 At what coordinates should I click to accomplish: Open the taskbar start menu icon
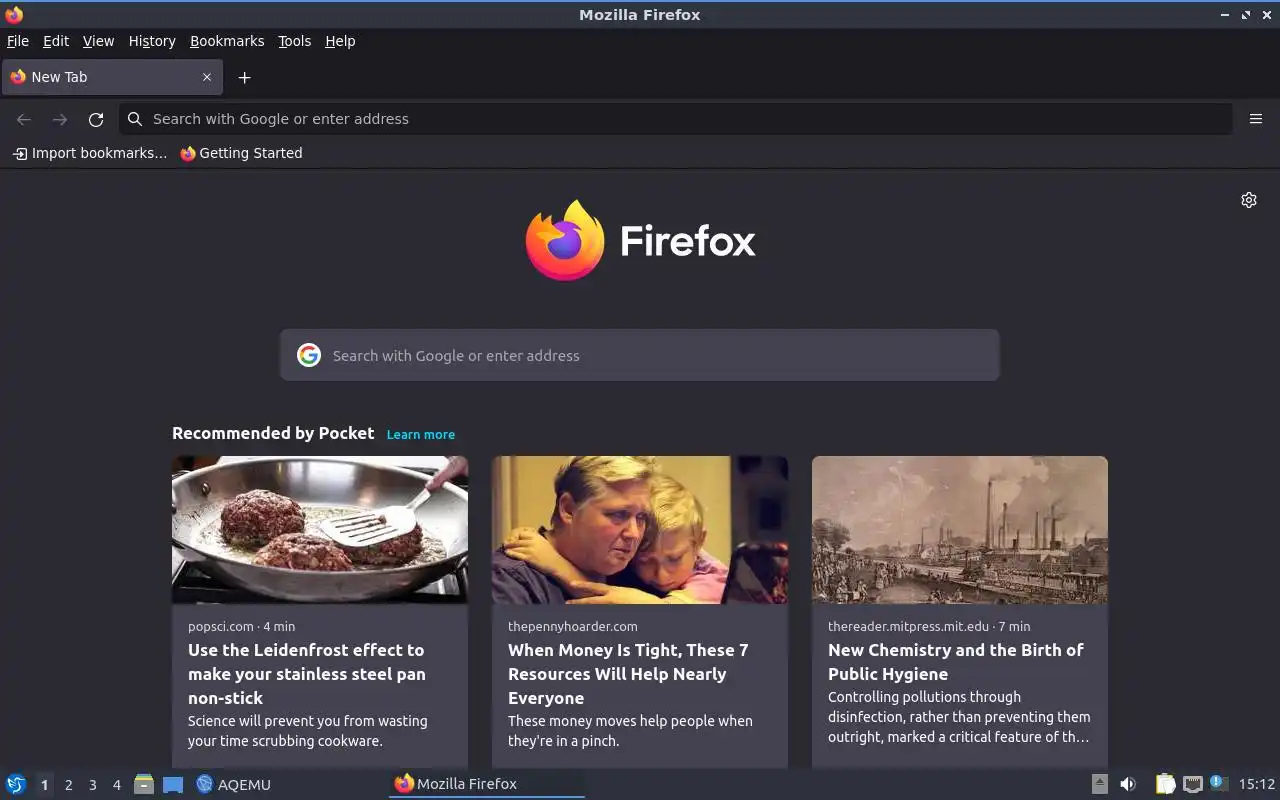click(x=16, y=784)
